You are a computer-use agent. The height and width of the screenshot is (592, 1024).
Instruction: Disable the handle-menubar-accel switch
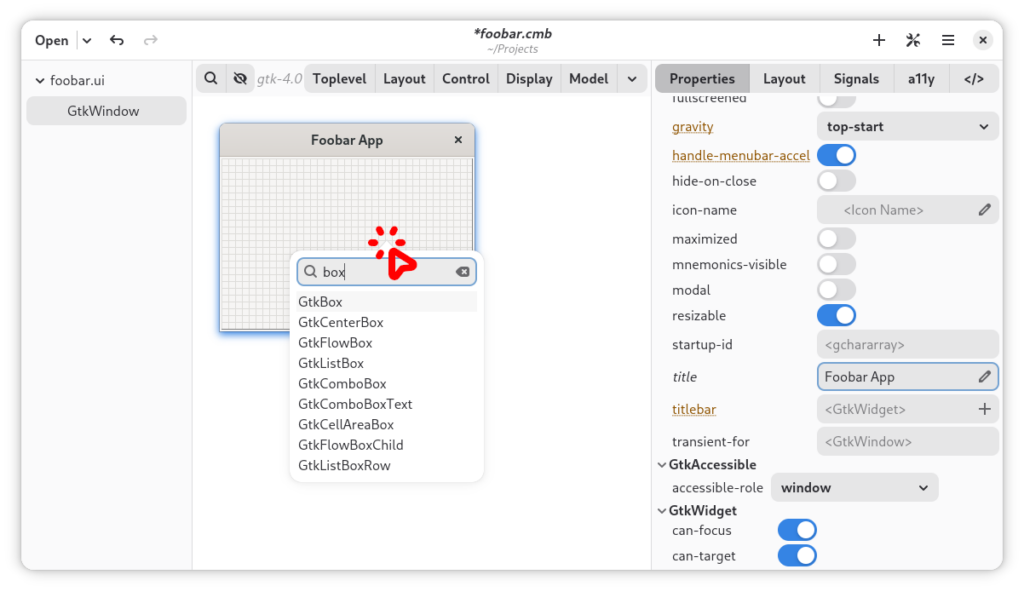coord(836,155)
